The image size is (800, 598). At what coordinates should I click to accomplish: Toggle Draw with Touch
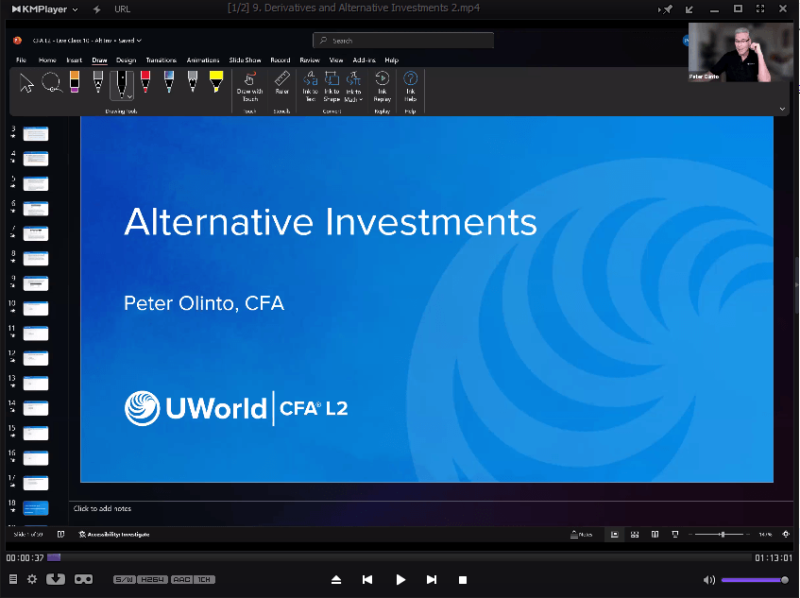(x=250, y=87)
